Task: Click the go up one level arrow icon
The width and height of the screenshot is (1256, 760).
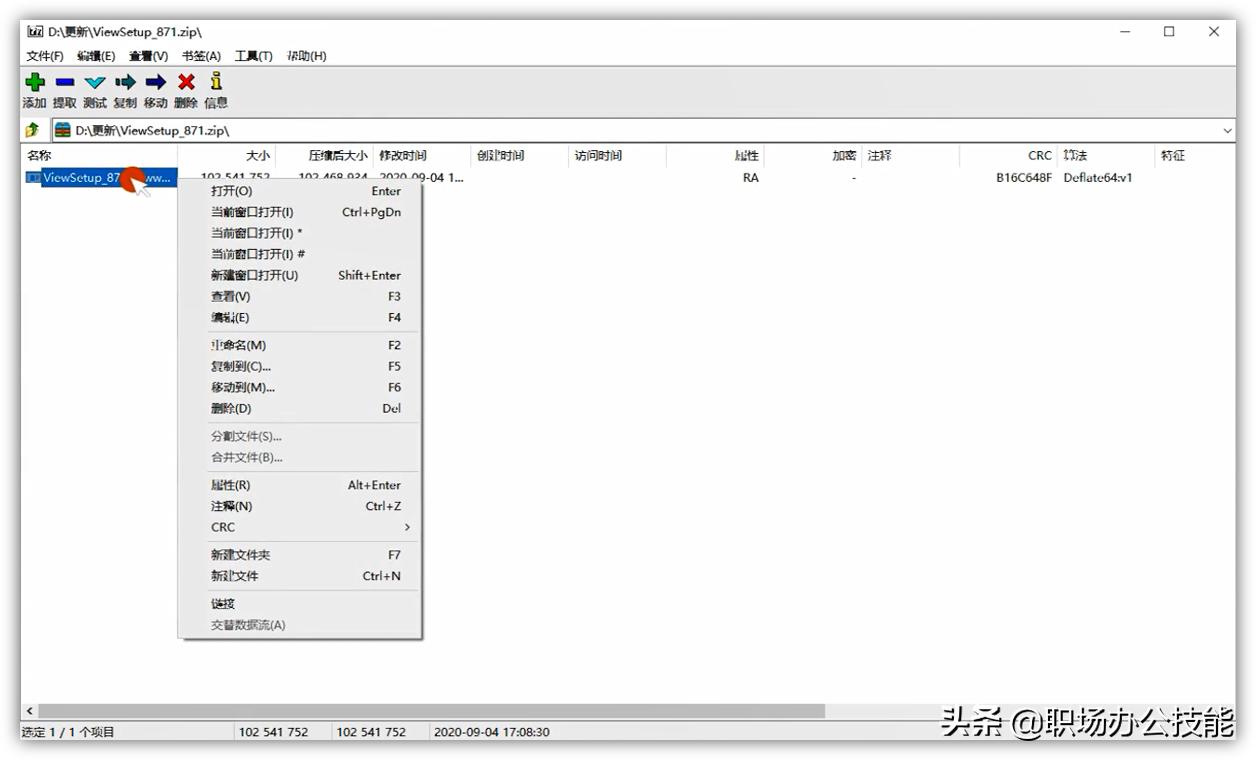Action: tap(32, 129)
